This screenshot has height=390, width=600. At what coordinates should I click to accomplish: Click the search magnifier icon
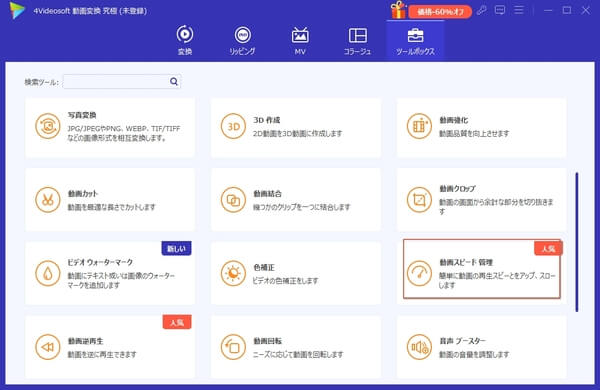coord(174,82)
